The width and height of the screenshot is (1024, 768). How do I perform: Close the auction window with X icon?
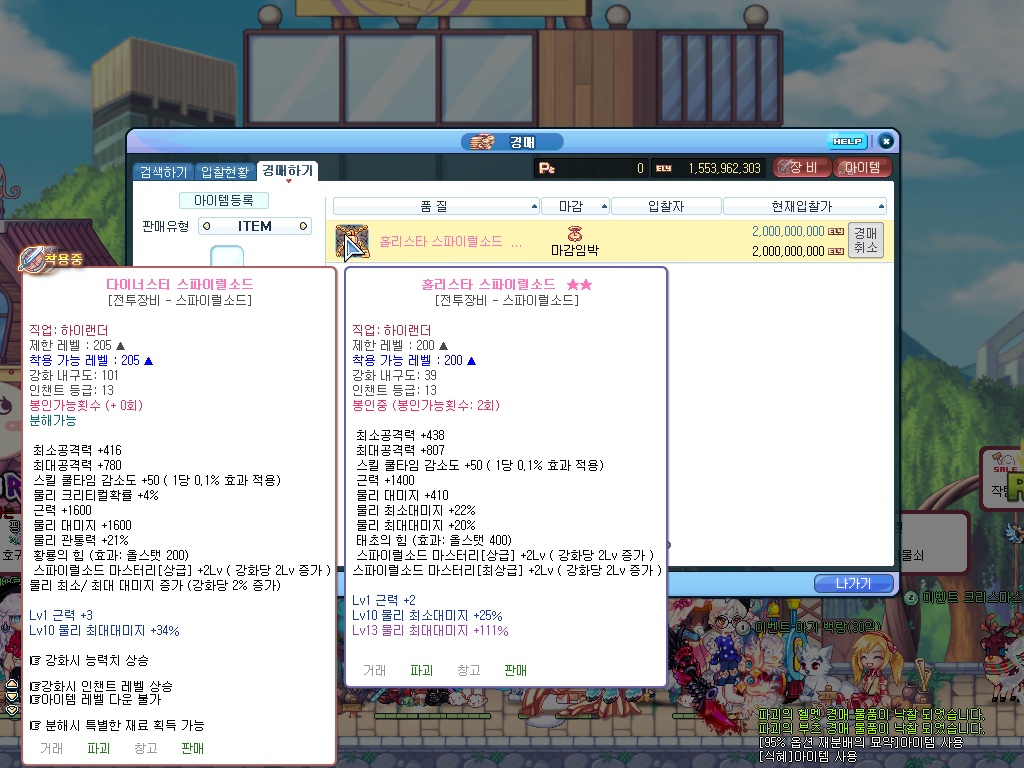tap(884, 142)
